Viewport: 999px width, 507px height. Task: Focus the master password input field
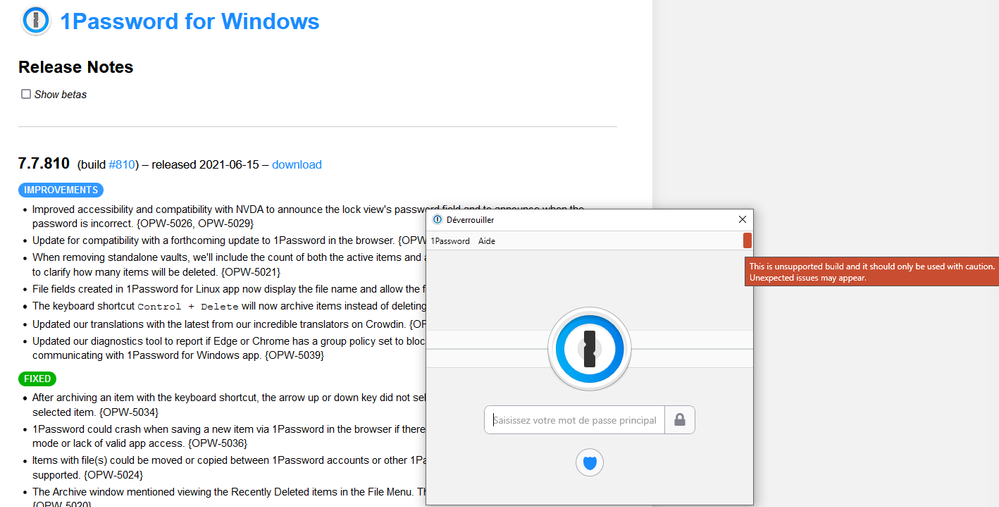(575, 420)
